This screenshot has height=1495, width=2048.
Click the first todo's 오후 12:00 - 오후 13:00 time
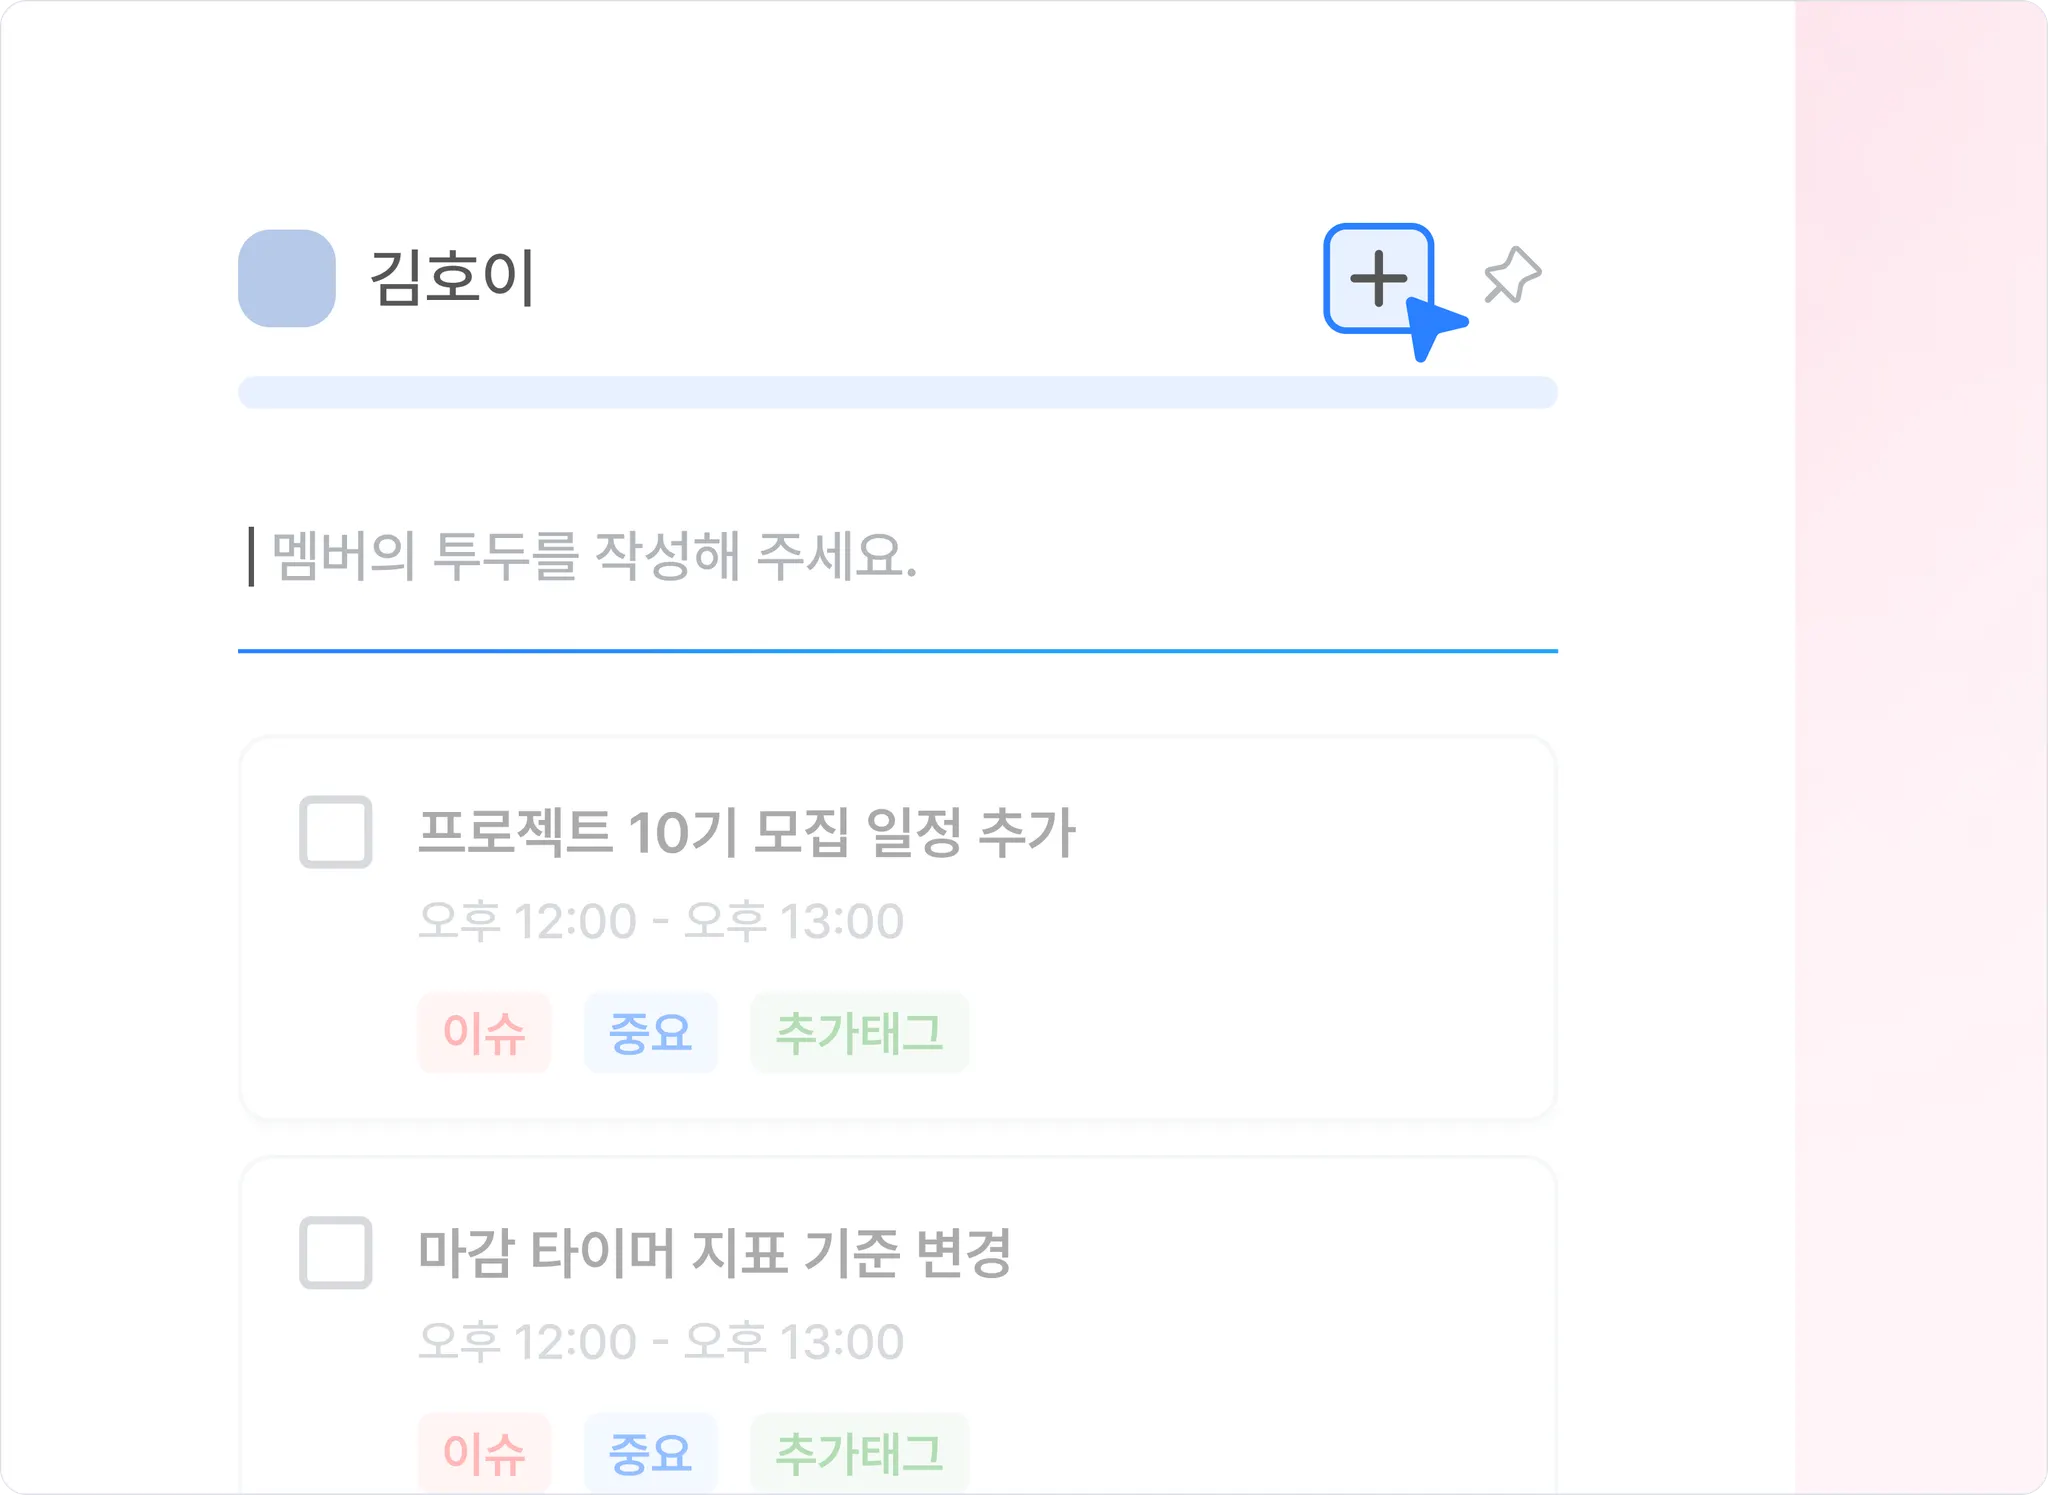pos(660,921)
